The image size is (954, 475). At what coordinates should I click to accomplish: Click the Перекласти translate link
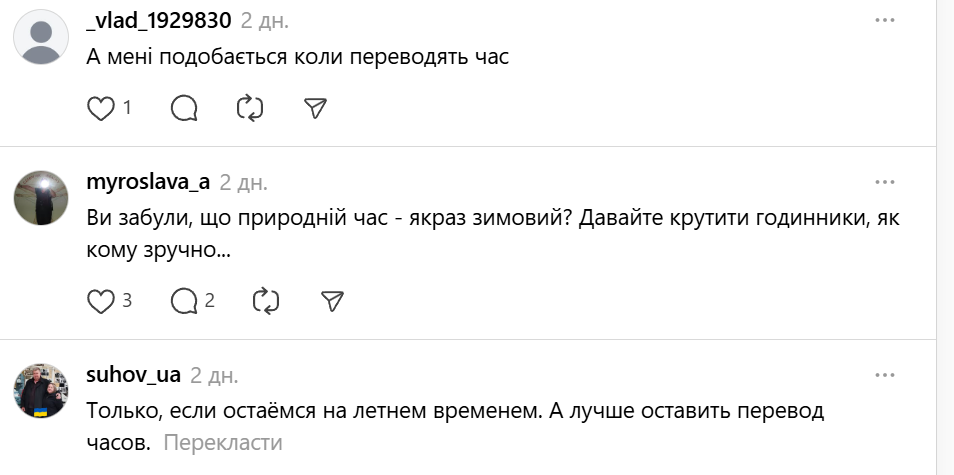[223, 443]
